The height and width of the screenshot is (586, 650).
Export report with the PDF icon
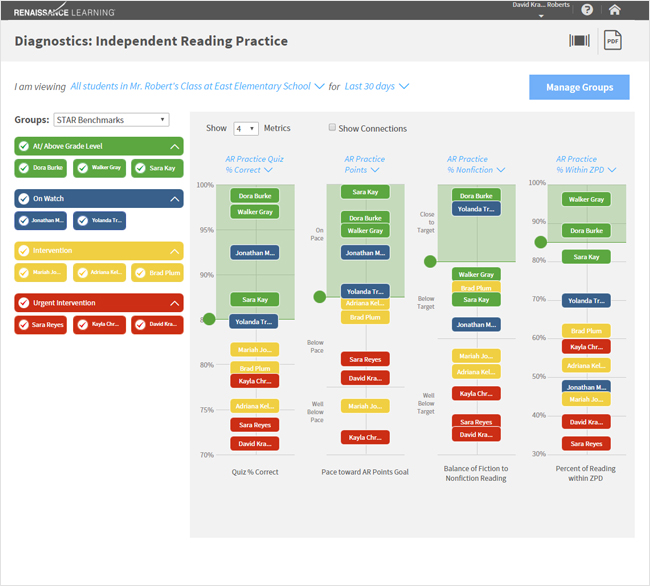tap(612, 40)
